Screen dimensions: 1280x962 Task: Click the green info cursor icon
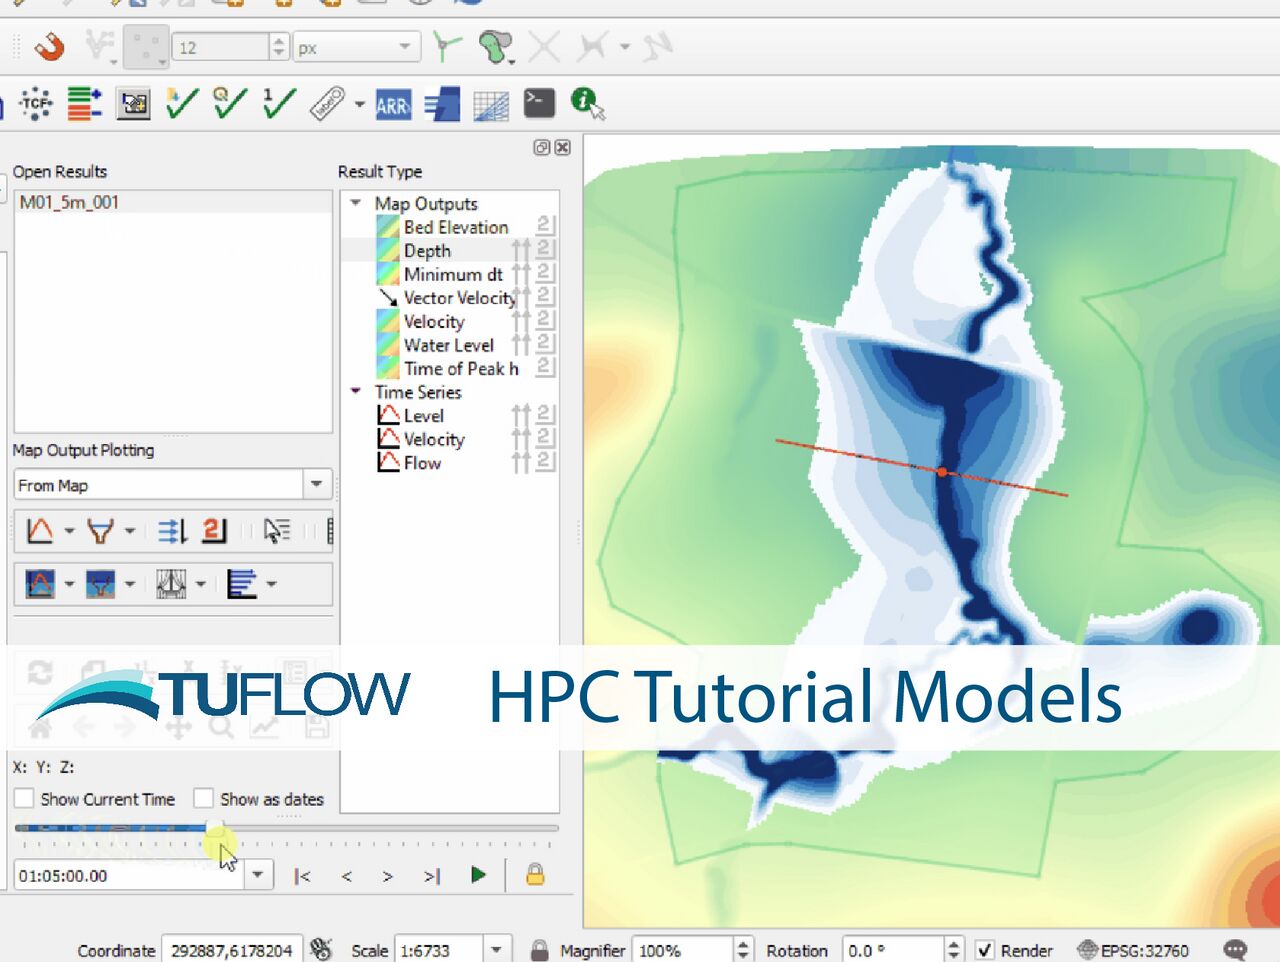pyautogui.click(x=586, y=102)
